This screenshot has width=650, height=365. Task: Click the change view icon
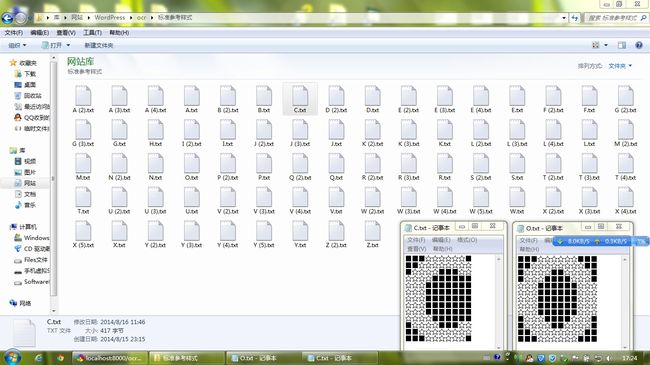[x=596, y=45]
